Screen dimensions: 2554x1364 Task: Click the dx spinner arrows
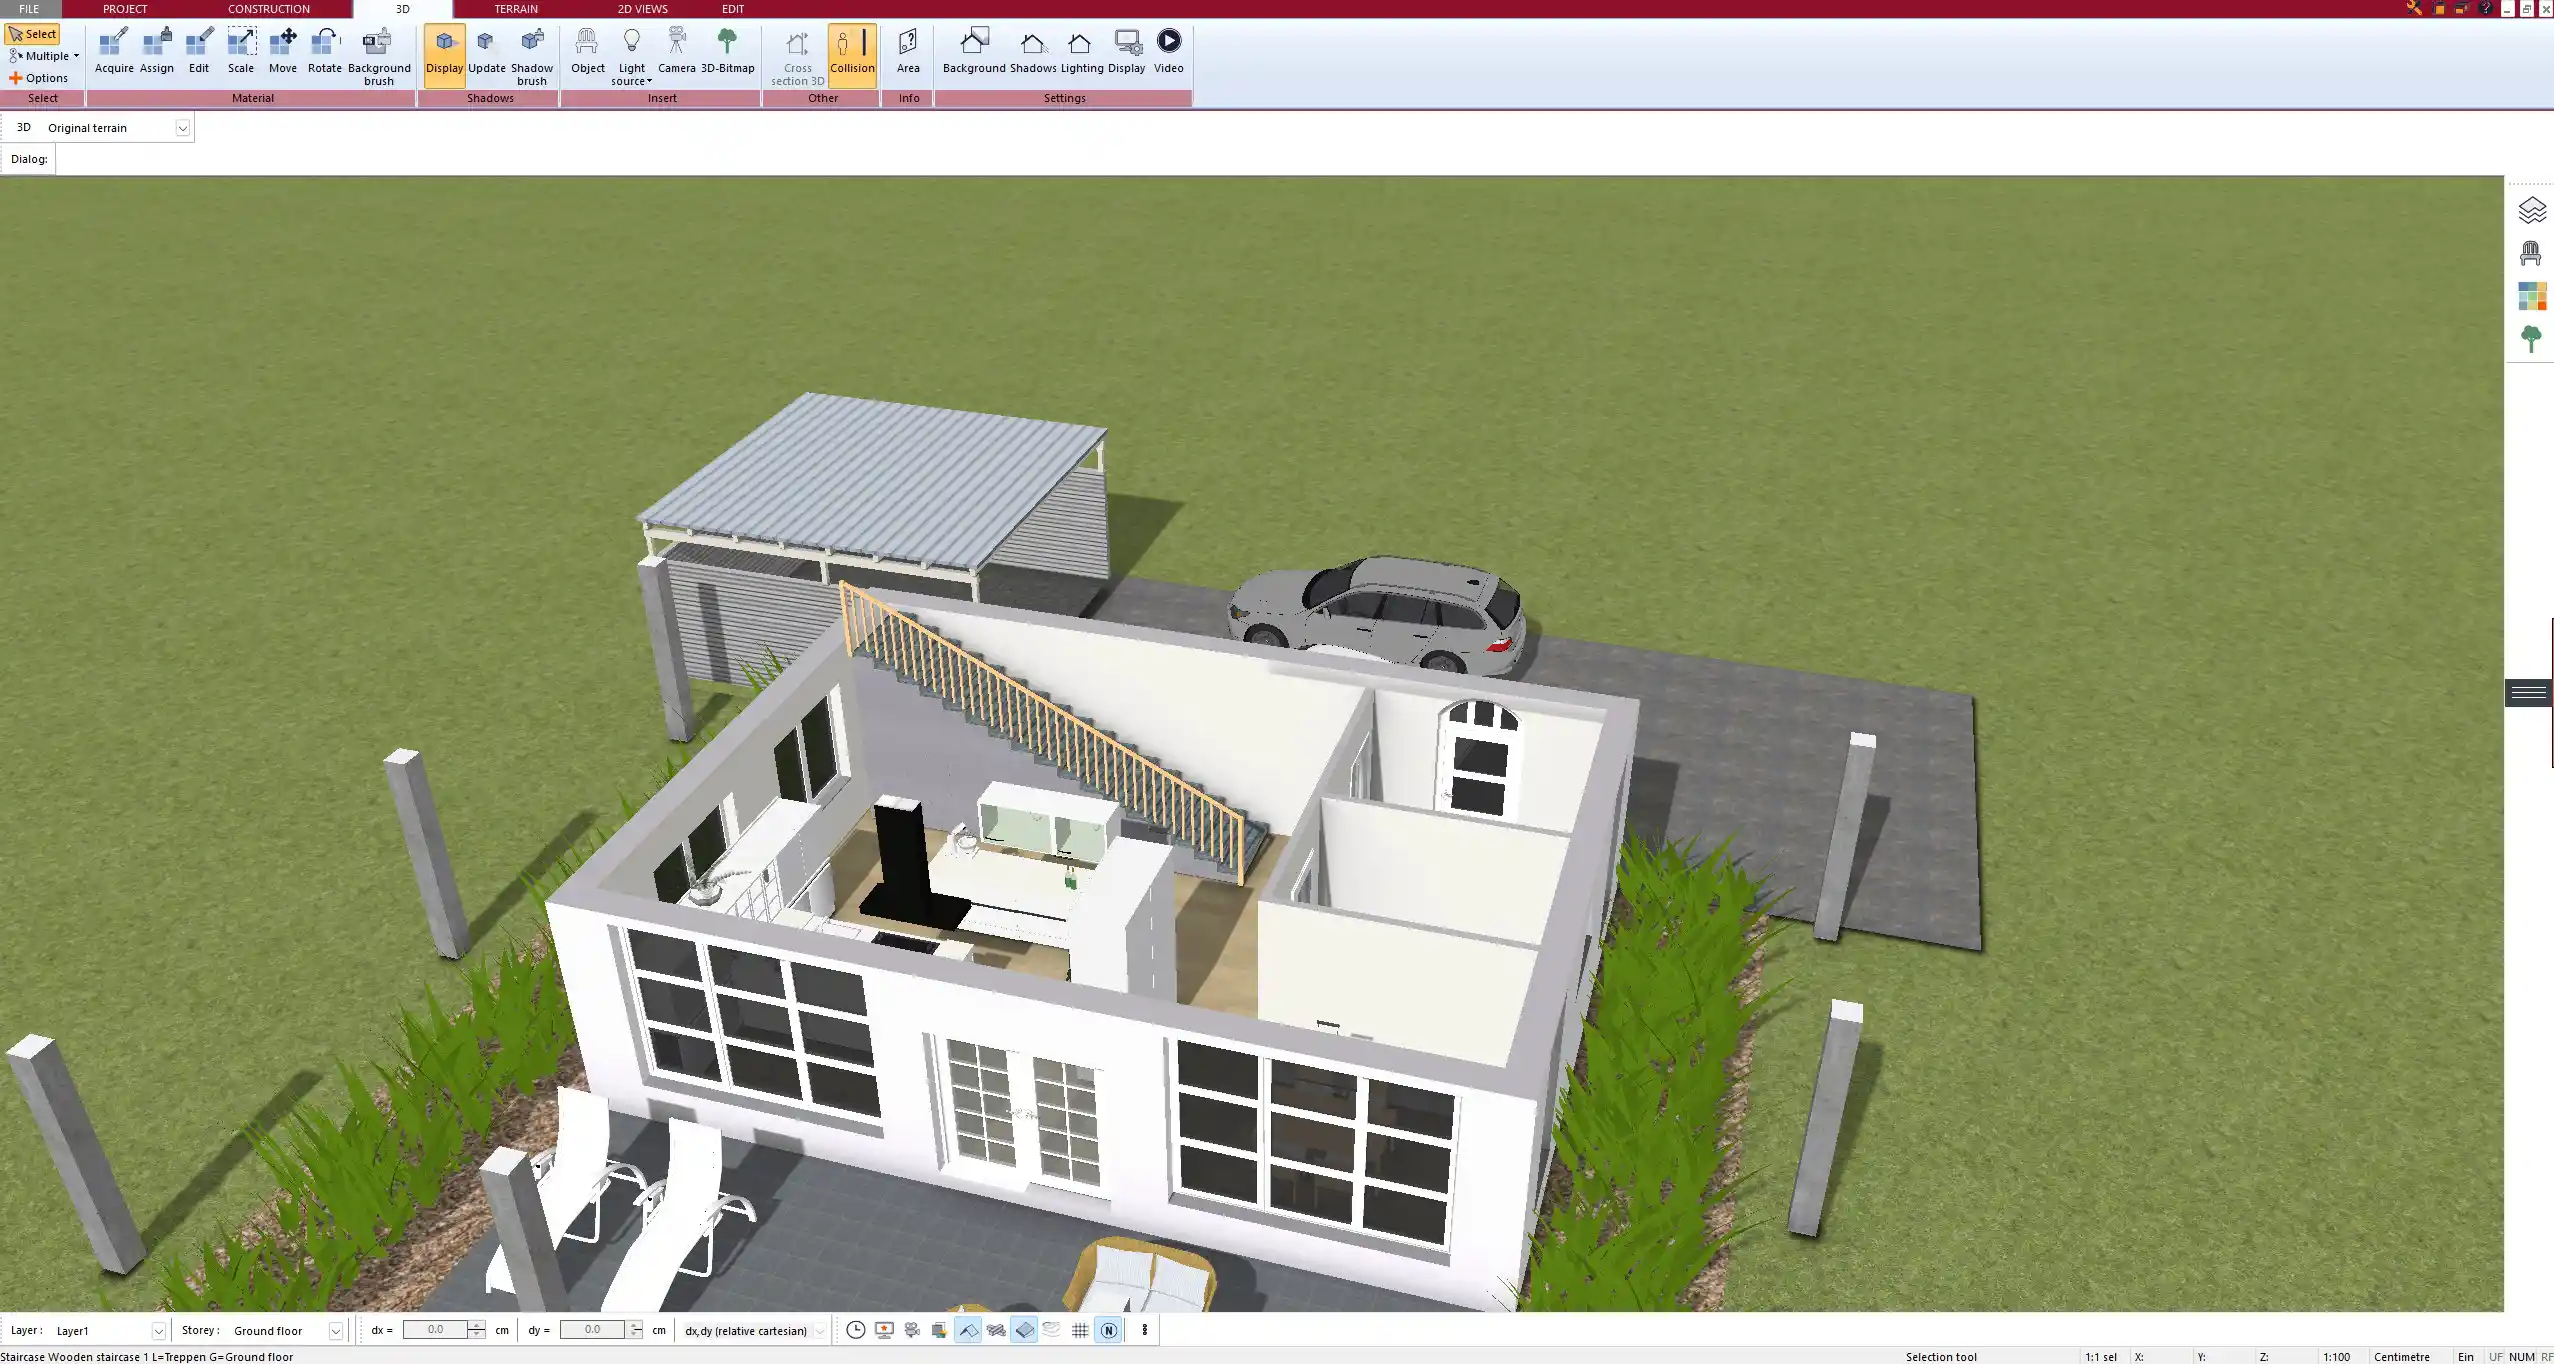477,1330
